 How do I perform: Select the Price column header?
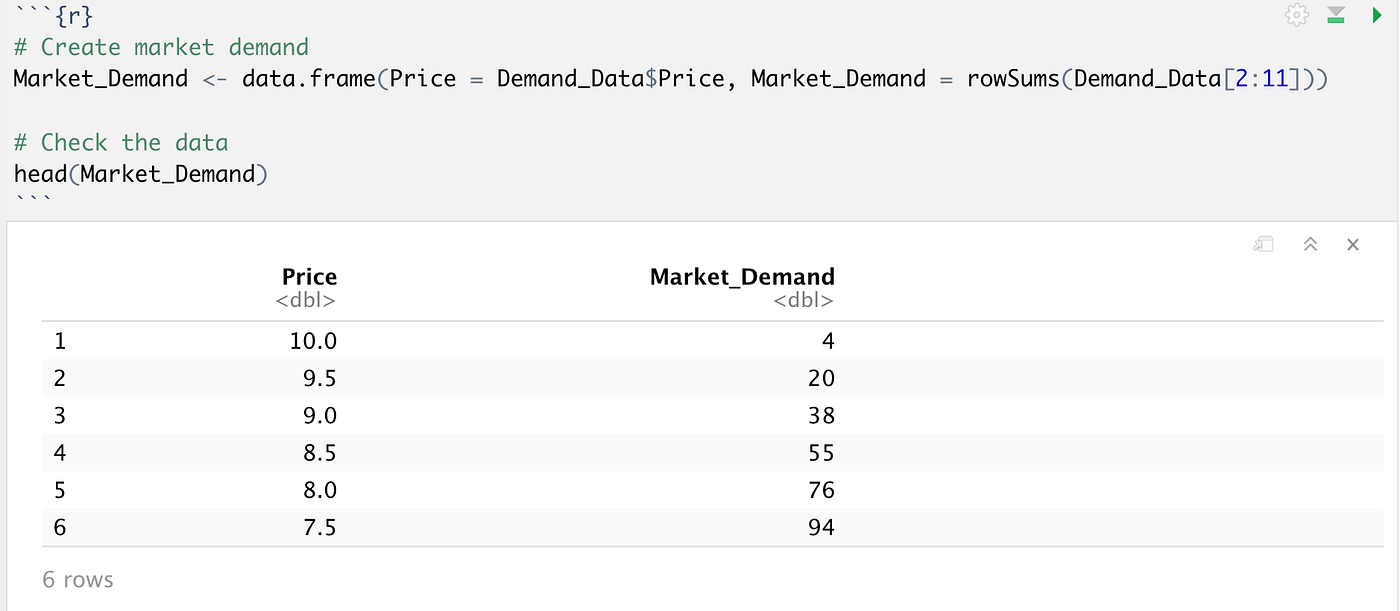[309, 276]
